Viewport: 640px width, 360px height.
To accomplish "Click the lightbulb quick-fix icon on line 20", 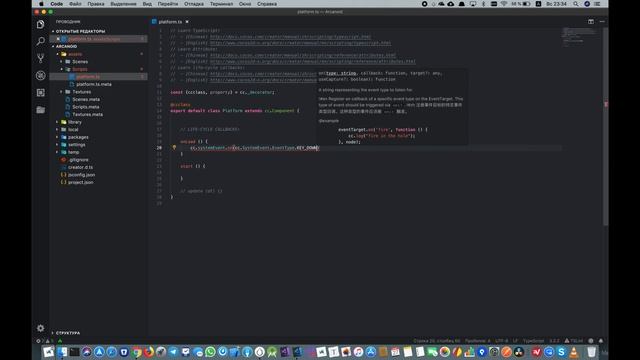I will 174,147.
